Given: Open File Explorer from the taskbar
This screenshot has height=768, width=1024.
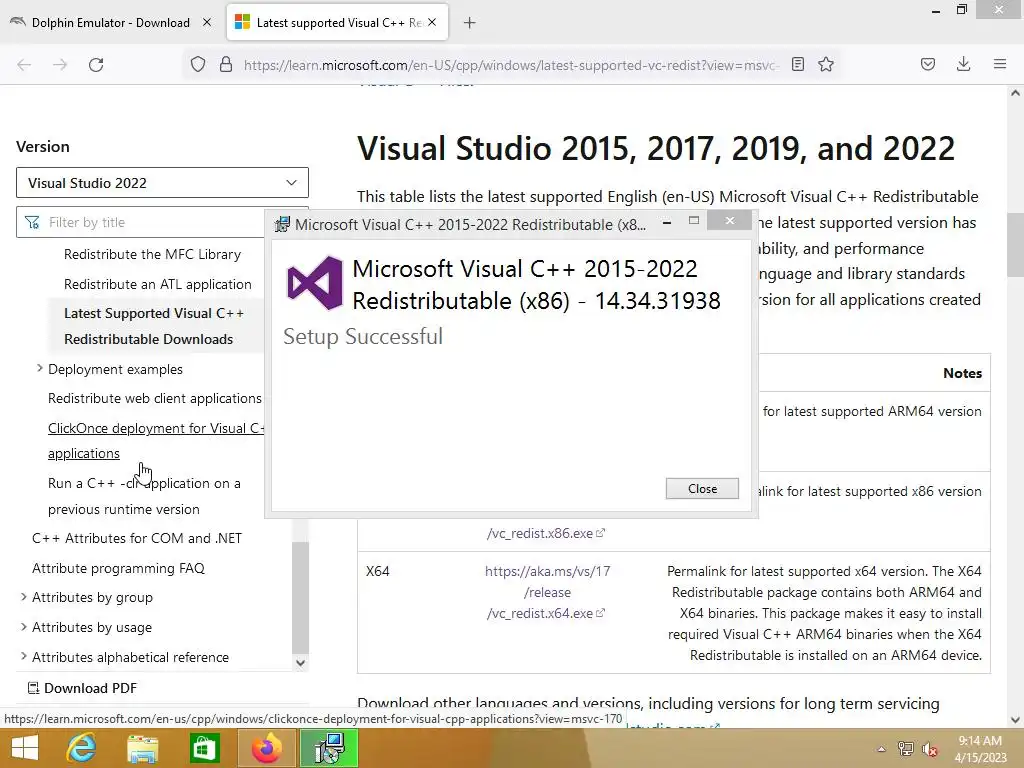Looking at the screenshot, I should (x=142, y=748).
